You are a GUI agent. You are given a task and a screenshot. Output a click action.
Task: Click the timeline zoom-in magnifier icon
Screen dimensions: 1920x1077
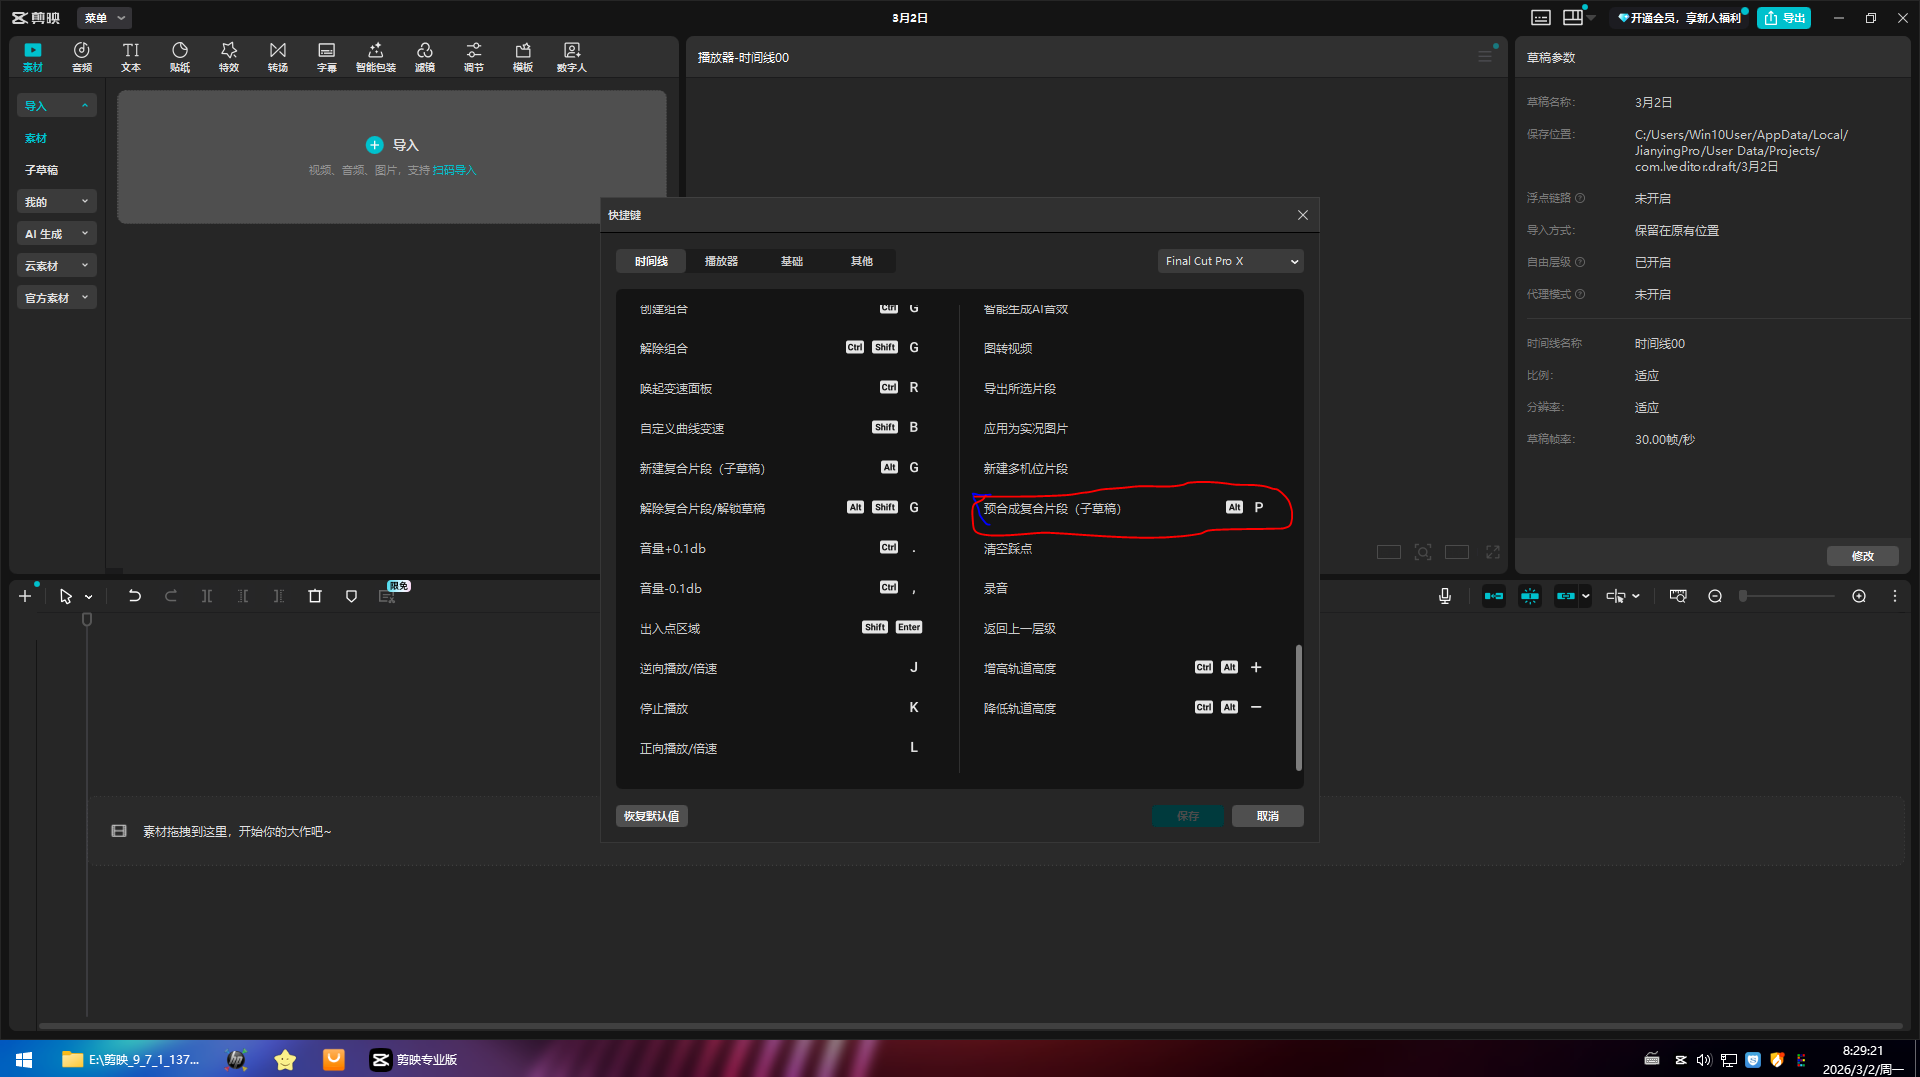pyautogui.click(x=1859, y=596)
